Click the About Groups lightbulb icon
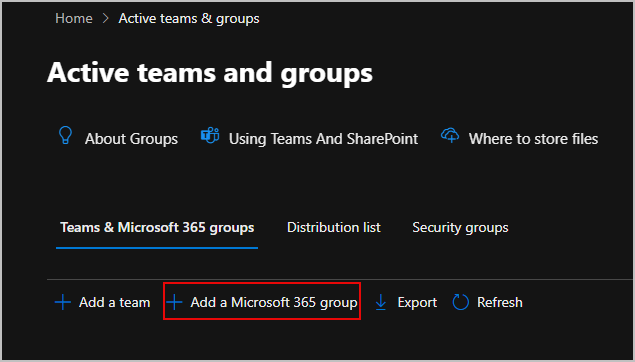The width and height of the screenshot is (635, 362). [65, 136]
